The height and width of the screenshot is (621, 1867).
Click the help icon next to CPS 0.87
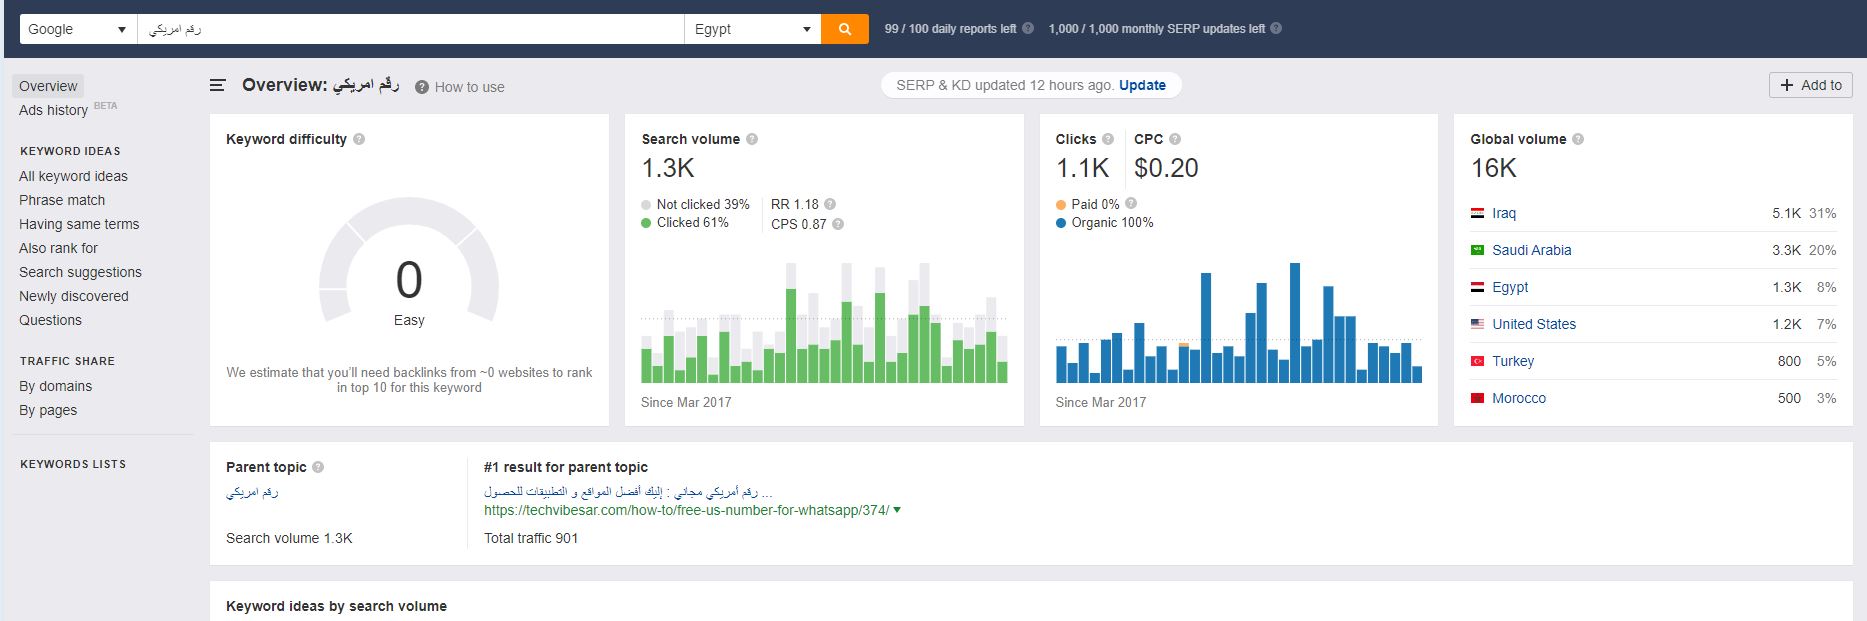point(838,224)
